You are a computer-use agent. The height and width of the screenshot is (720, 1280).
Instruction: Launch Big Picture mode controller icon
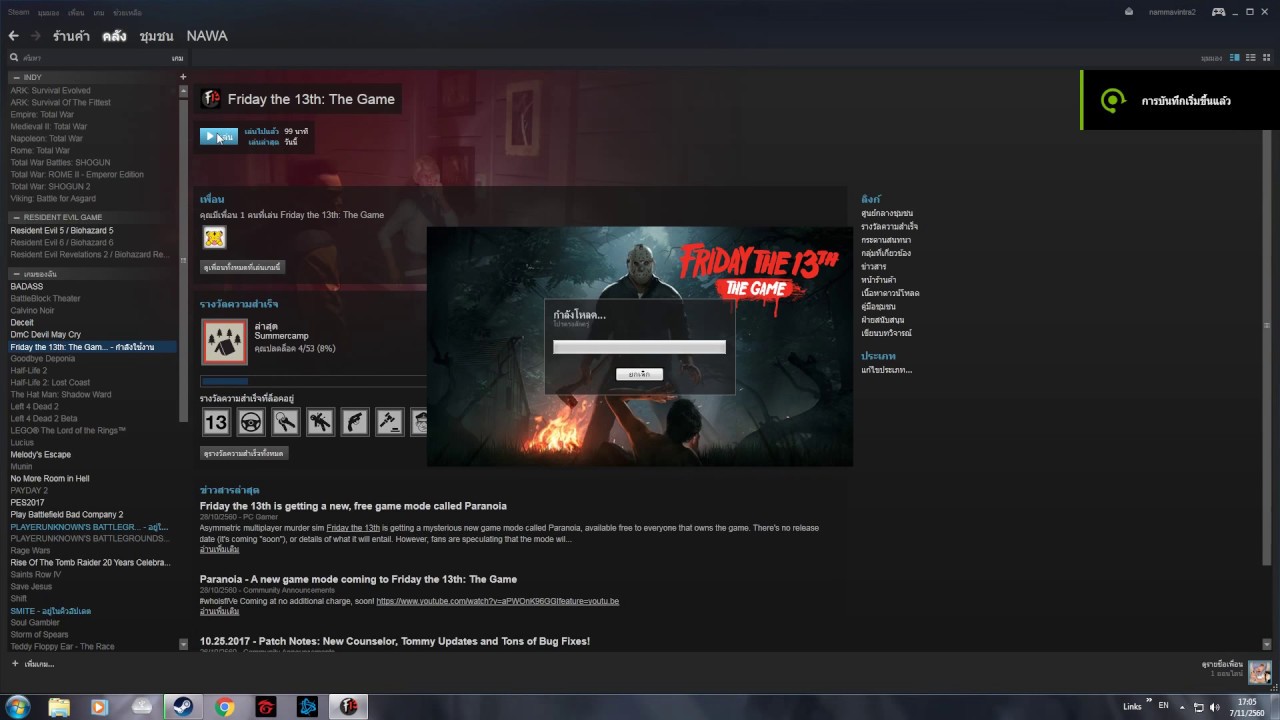pyautogui.click(x=1218, y=12)
